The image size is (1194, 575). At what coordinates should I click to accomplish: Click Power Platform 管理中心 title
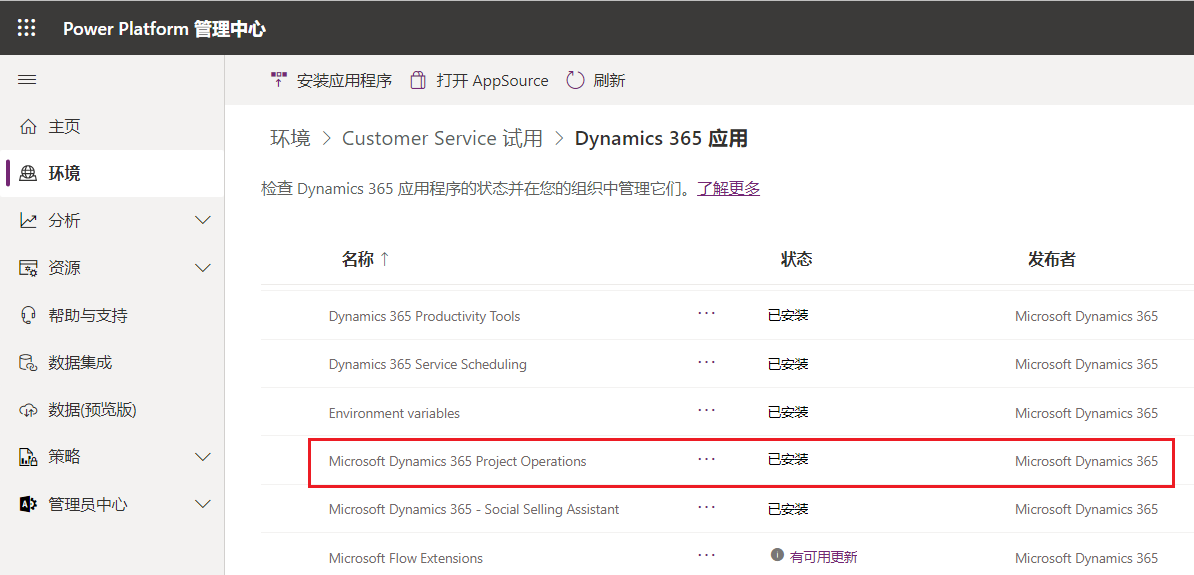click(164, 29)
